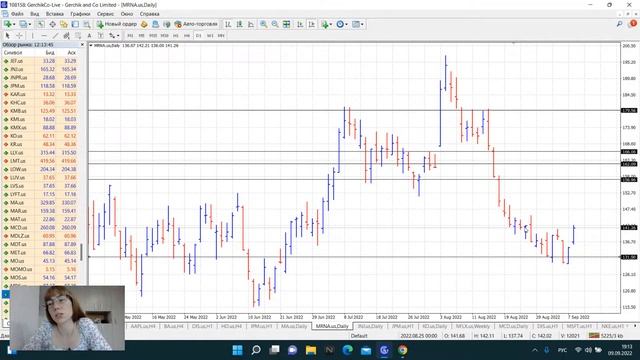Toggle chart shift from right edge
Image resolution: width=640 pixels, height=360 pixels.
pyautogui.click(x=312, y=24)
